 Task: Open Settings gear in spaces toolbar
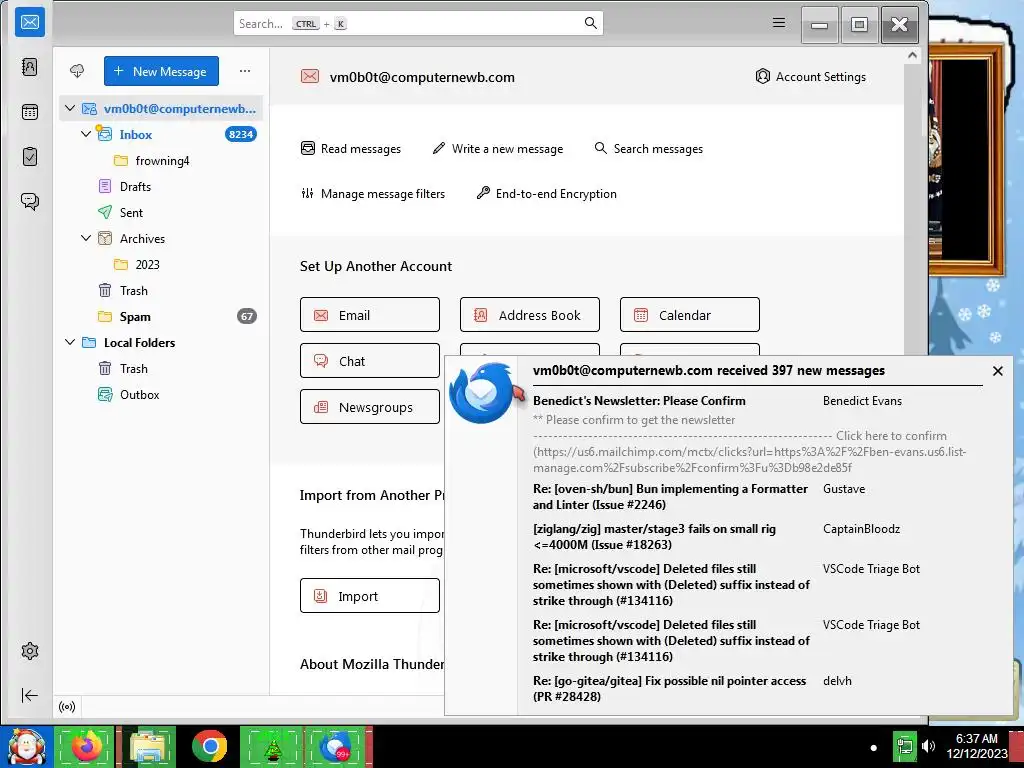(30, 651)
